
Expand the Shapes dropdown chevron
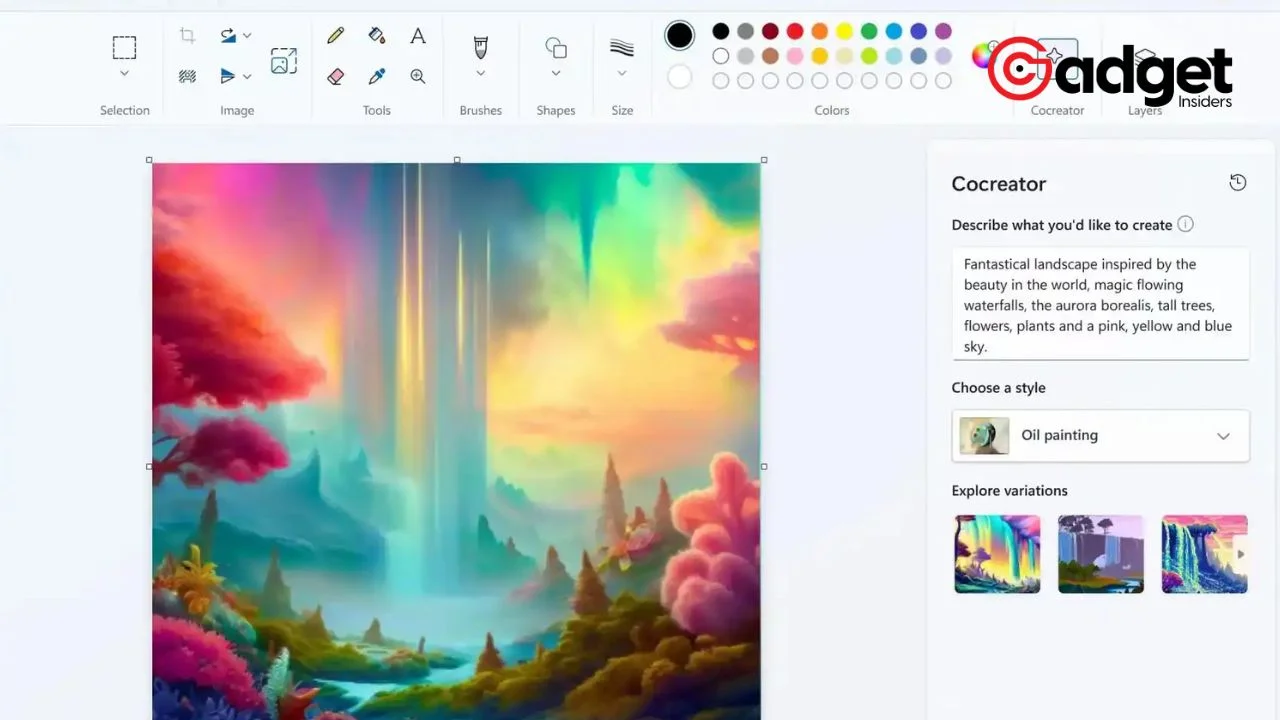click(x=556, y=73)
